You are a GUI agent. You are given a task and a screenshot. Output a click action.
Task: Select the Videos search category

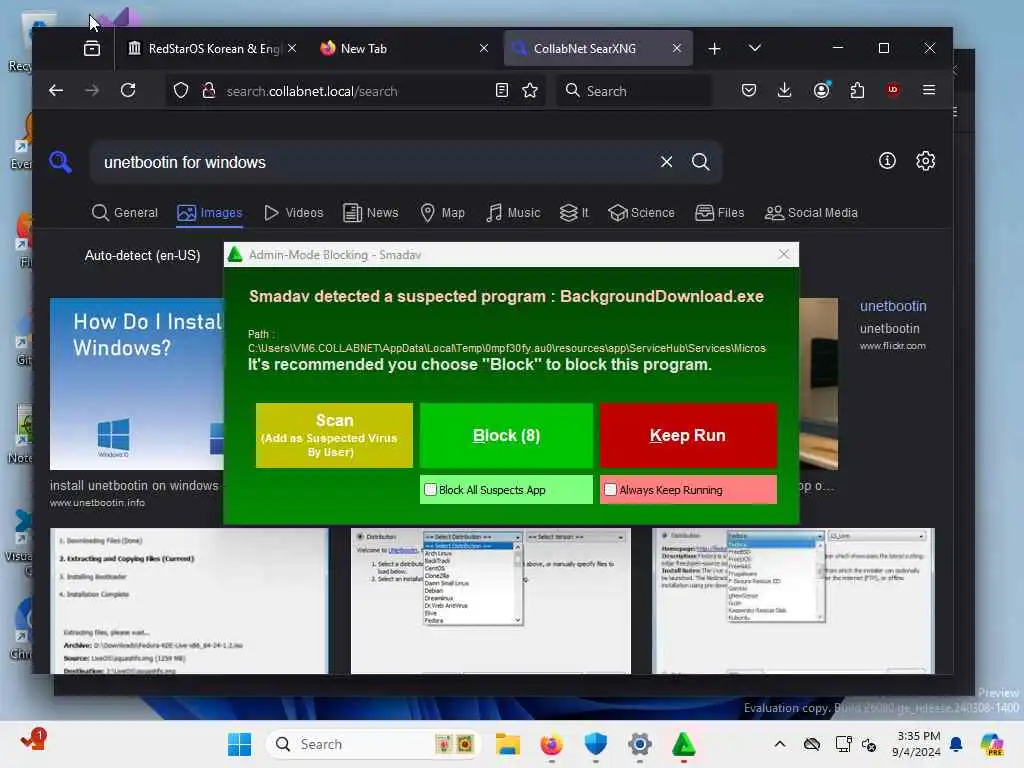pyautogui.click(x=293, y=213)
